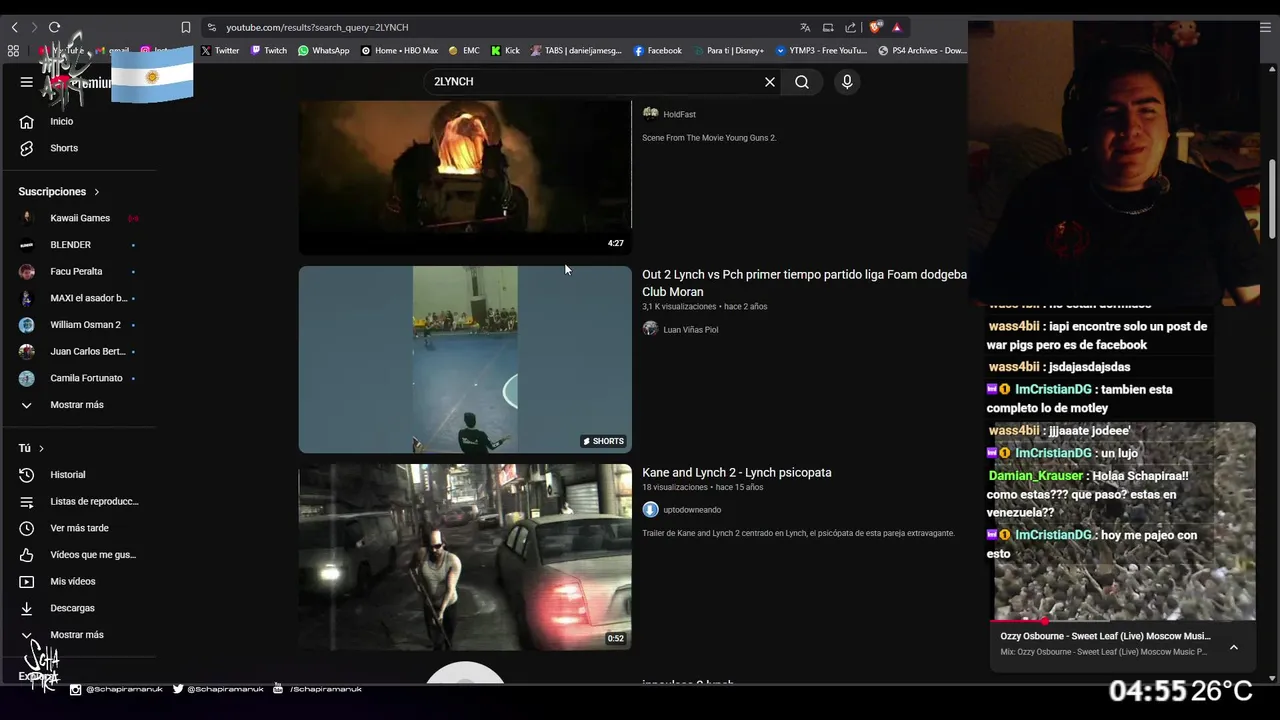The image size is (1280, 720).
Task: Open the WhatsApp bookmark
Action: [x=323, y=50]
